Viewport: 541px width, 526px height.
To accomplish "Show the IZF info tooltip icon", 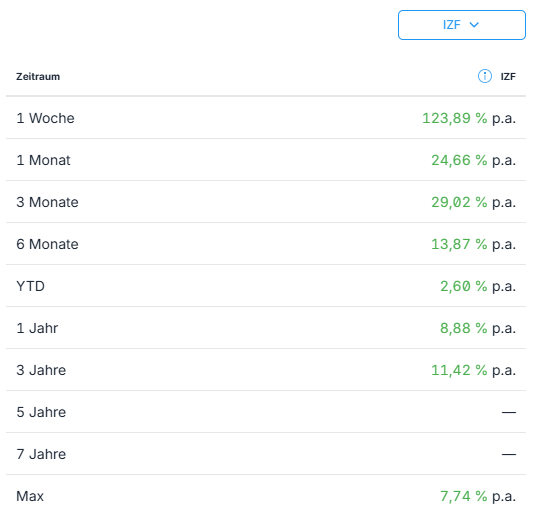I will coord(484,76).
